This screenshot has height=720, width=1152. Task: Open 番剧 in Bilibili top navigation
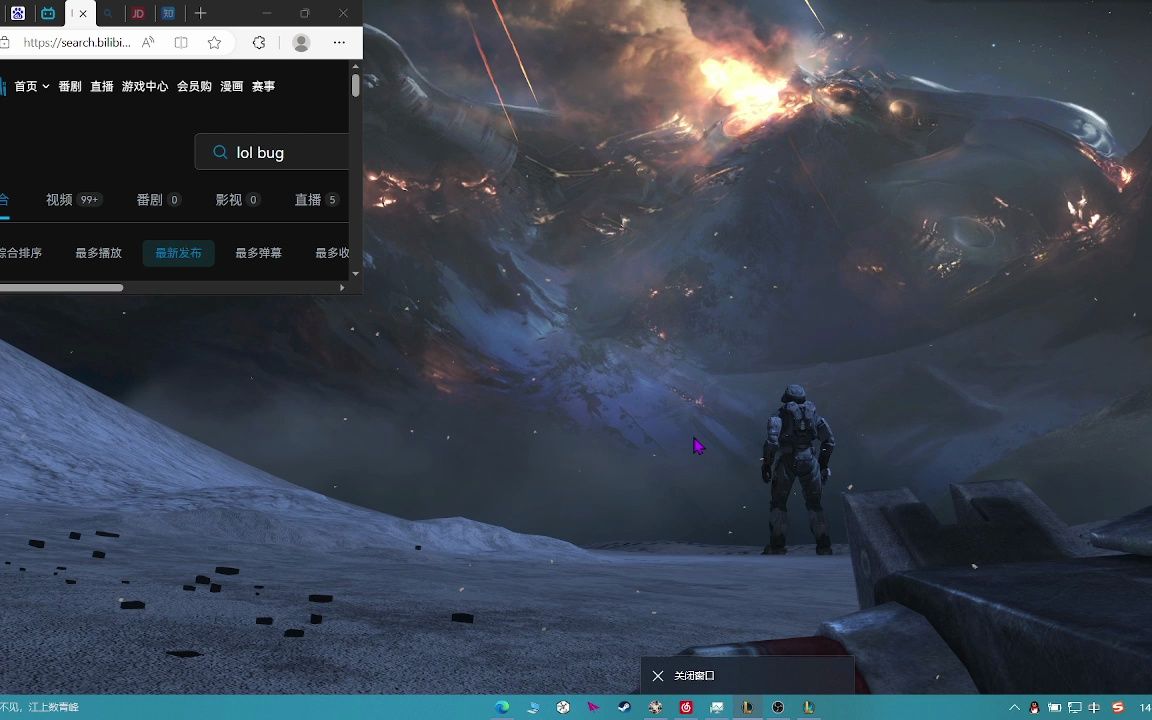click(x=70, y=87)
